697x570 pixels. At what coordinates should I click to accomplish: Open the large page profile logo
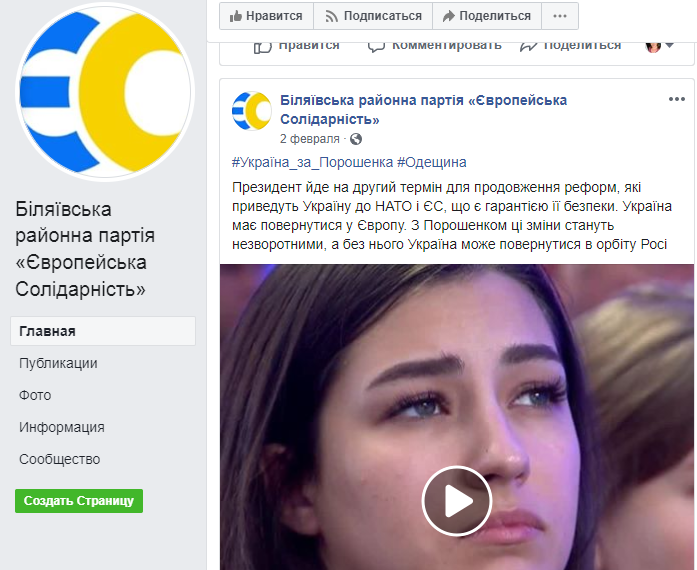pos(105,92)
